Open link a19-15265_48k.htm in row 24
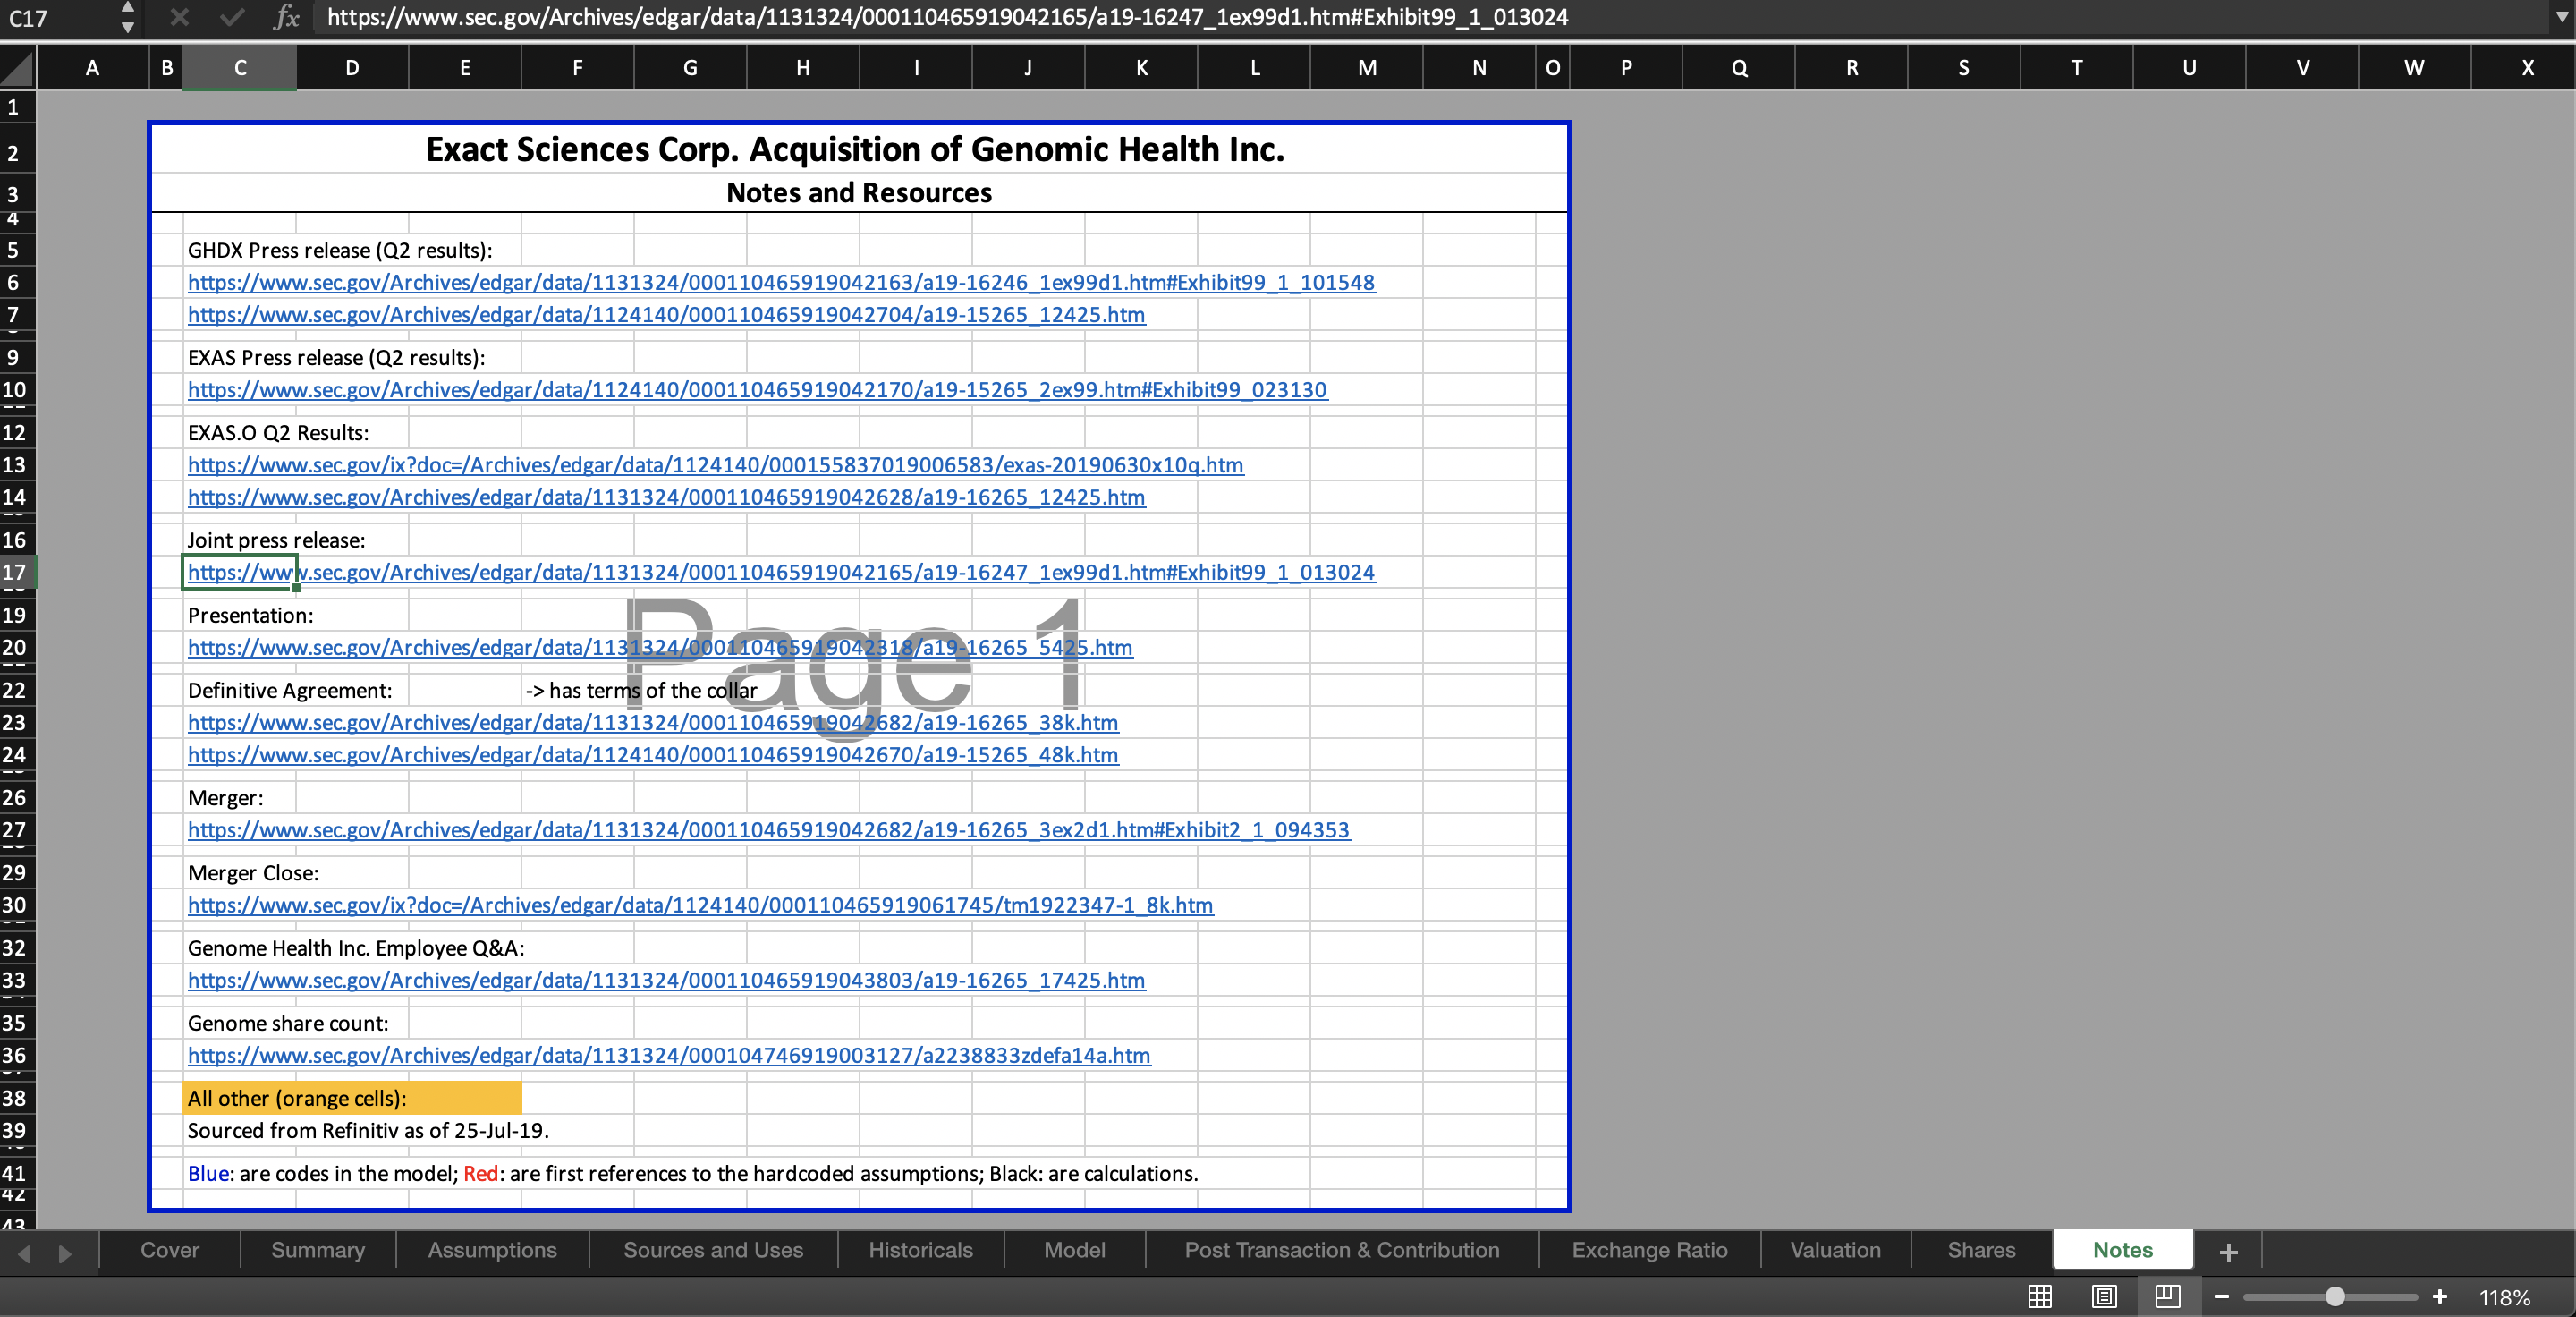The width and height of the screenshot is (2576, 1317). click(x=653, y=754)
